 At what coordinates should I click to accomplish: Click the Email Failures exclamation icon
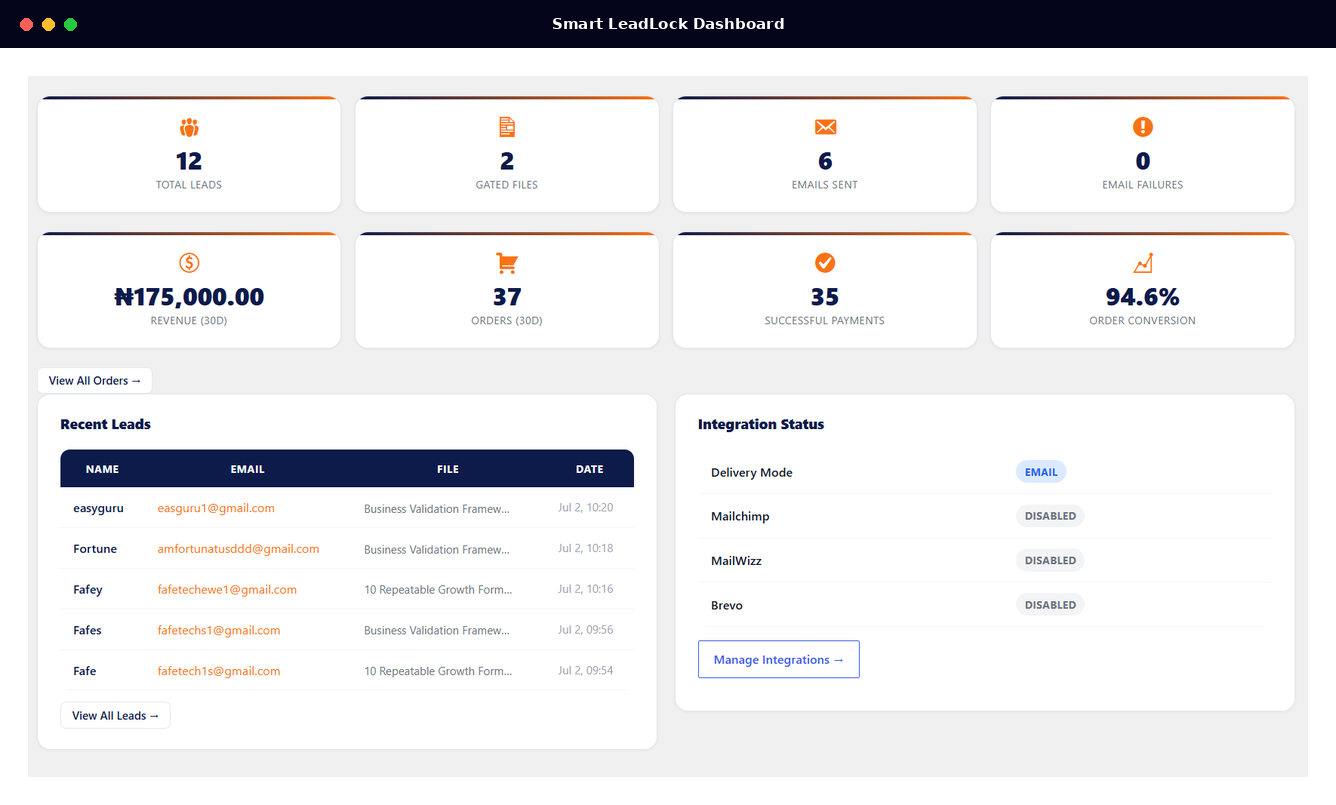[x=1143, y=127]
